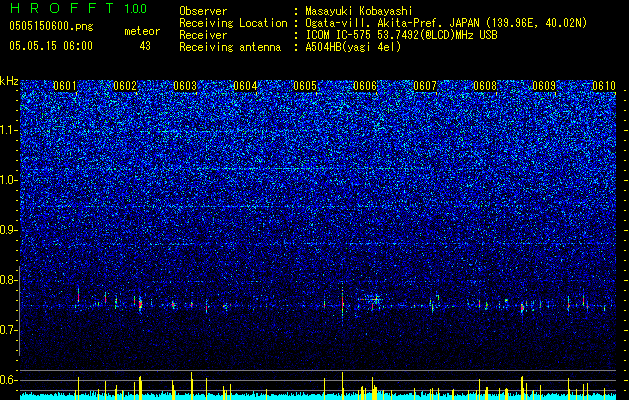629x400 pixels.
Task: Click the date stamp 05.05.15 06:00
Action: click(51, 46)
